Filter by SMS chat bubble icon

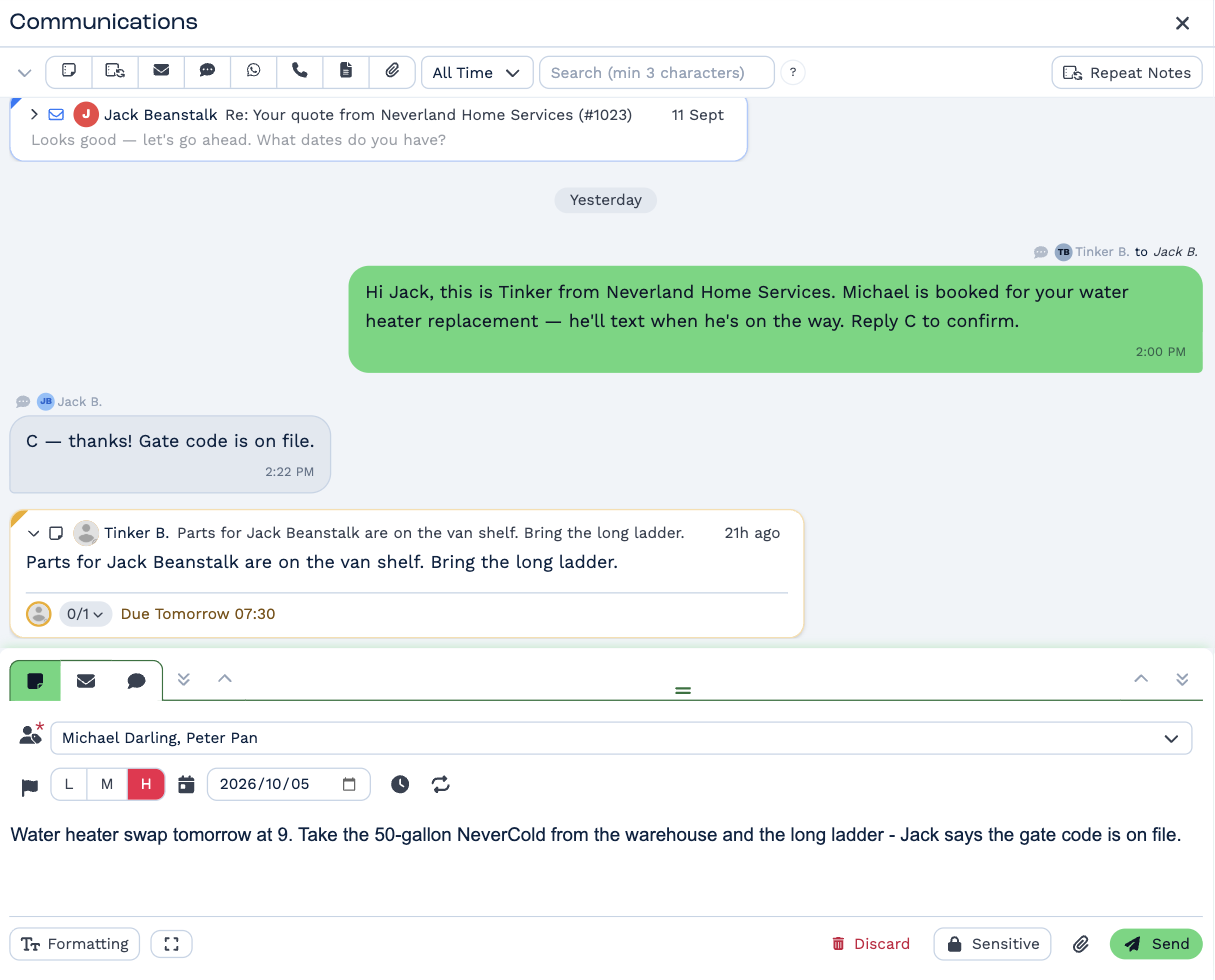[207, 71]
